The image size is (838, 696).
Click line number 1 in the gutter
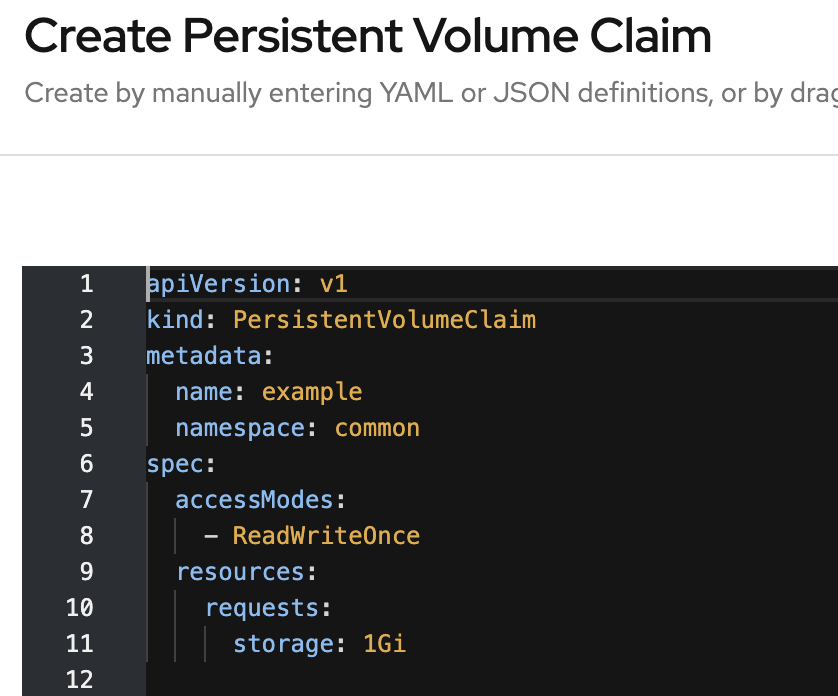click(x=87, y=284)
